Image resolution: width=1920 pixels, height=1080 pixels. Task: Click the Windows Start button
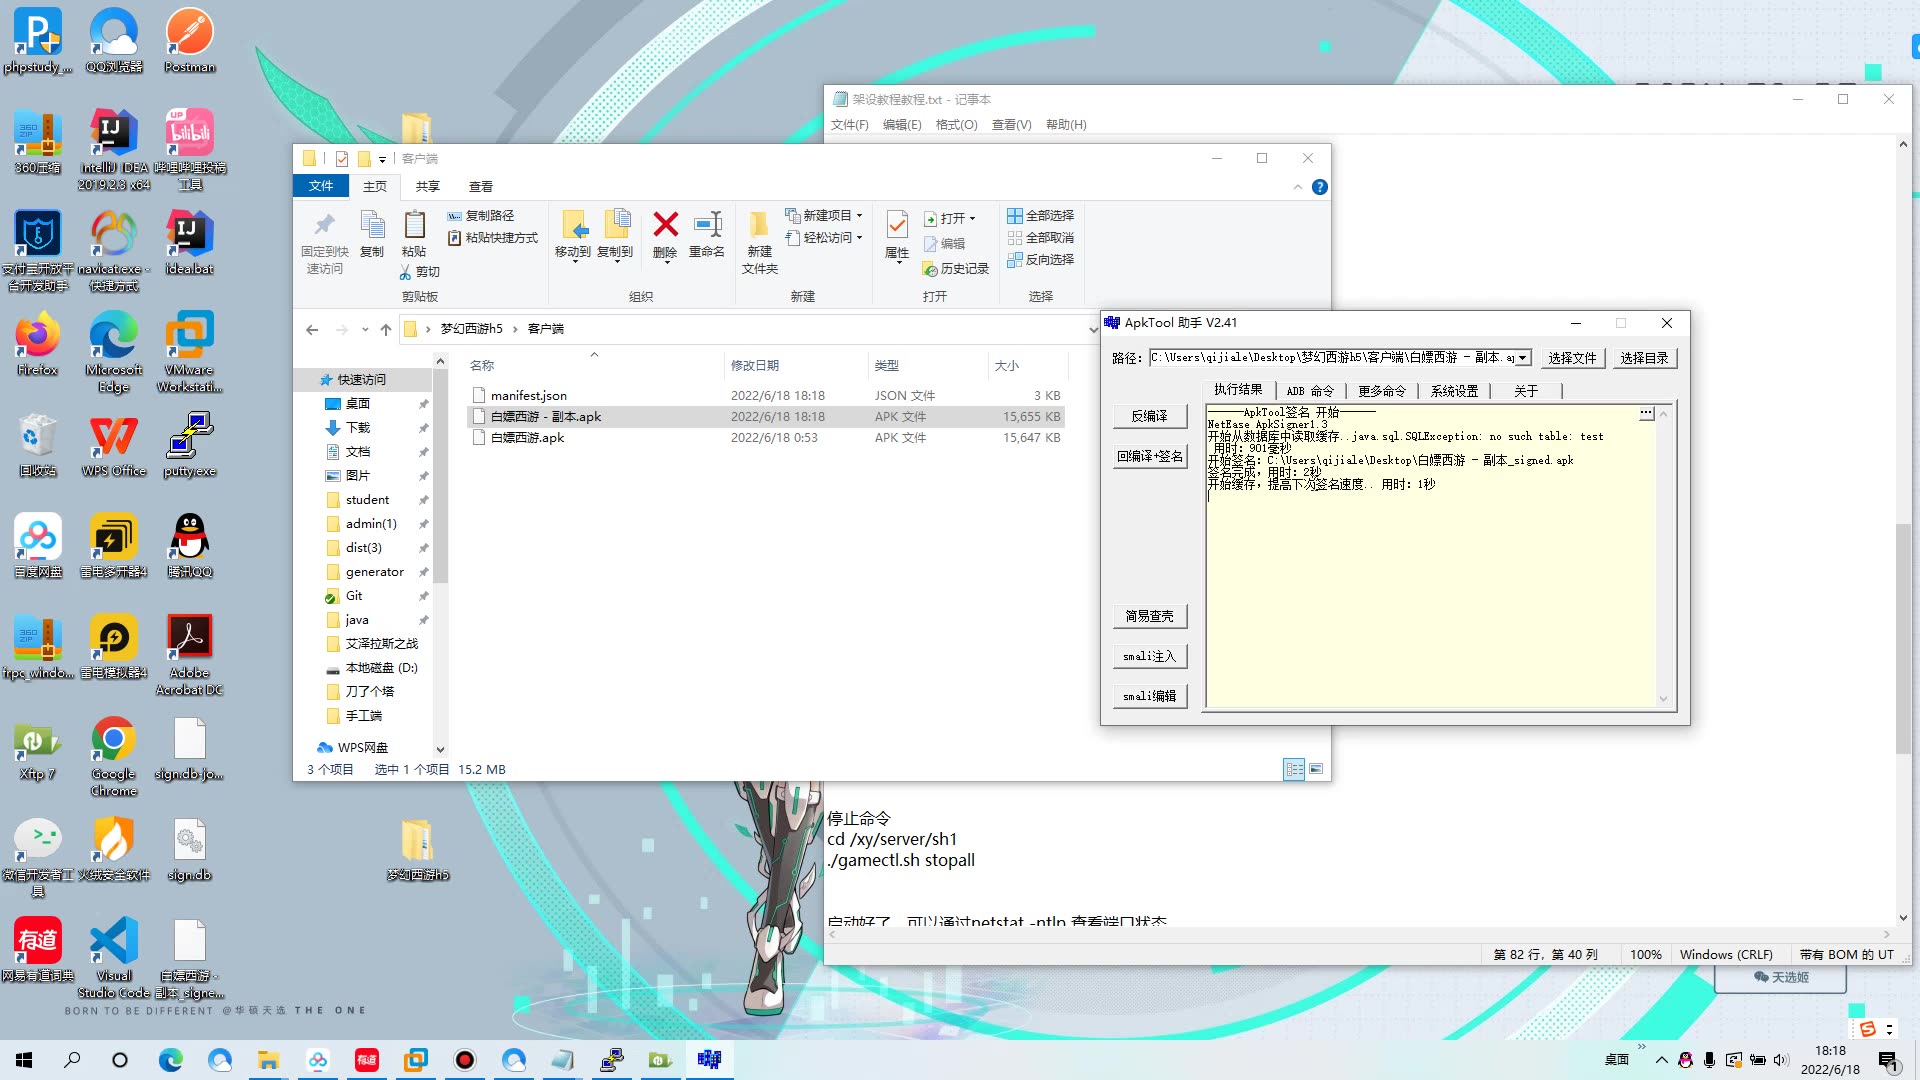coord(24,1060)
